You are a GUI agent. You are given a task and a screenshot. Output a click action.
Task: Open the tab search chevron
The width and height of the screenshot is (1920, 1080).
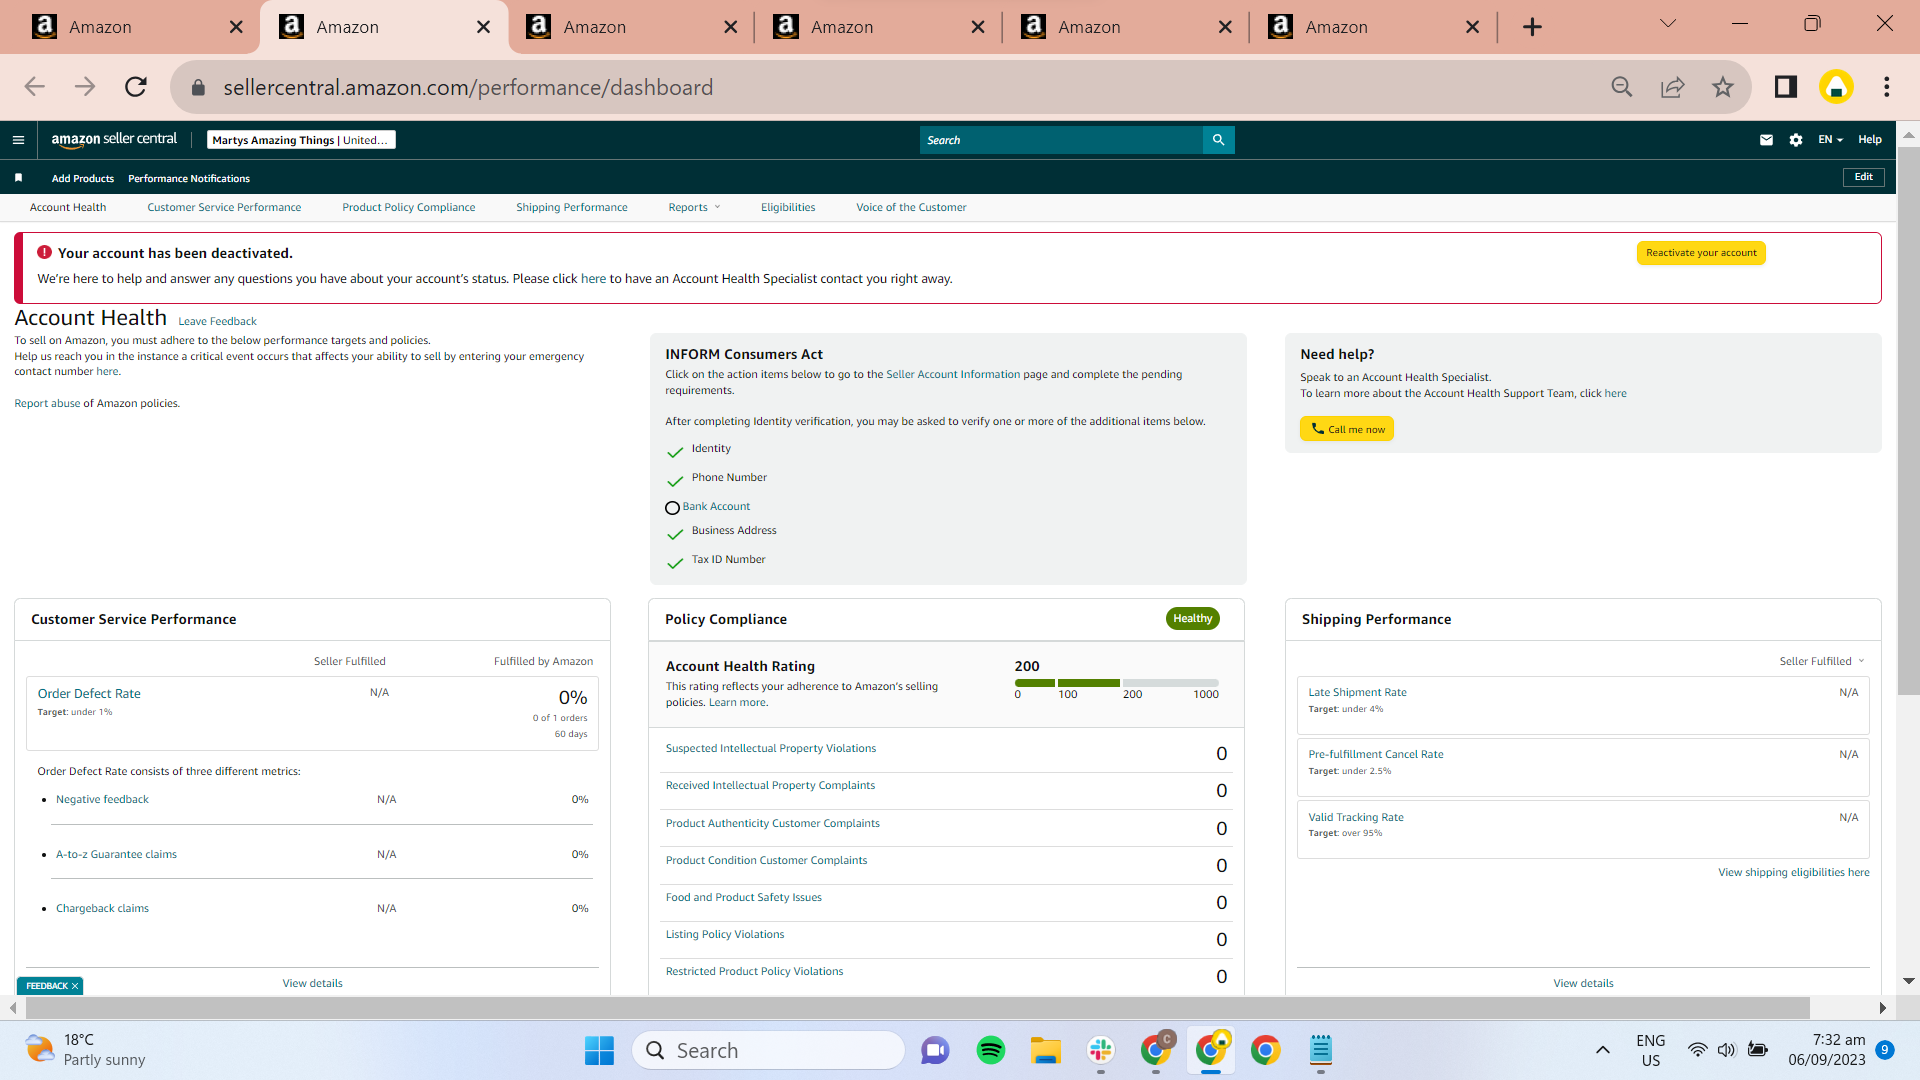point(1668,24)
